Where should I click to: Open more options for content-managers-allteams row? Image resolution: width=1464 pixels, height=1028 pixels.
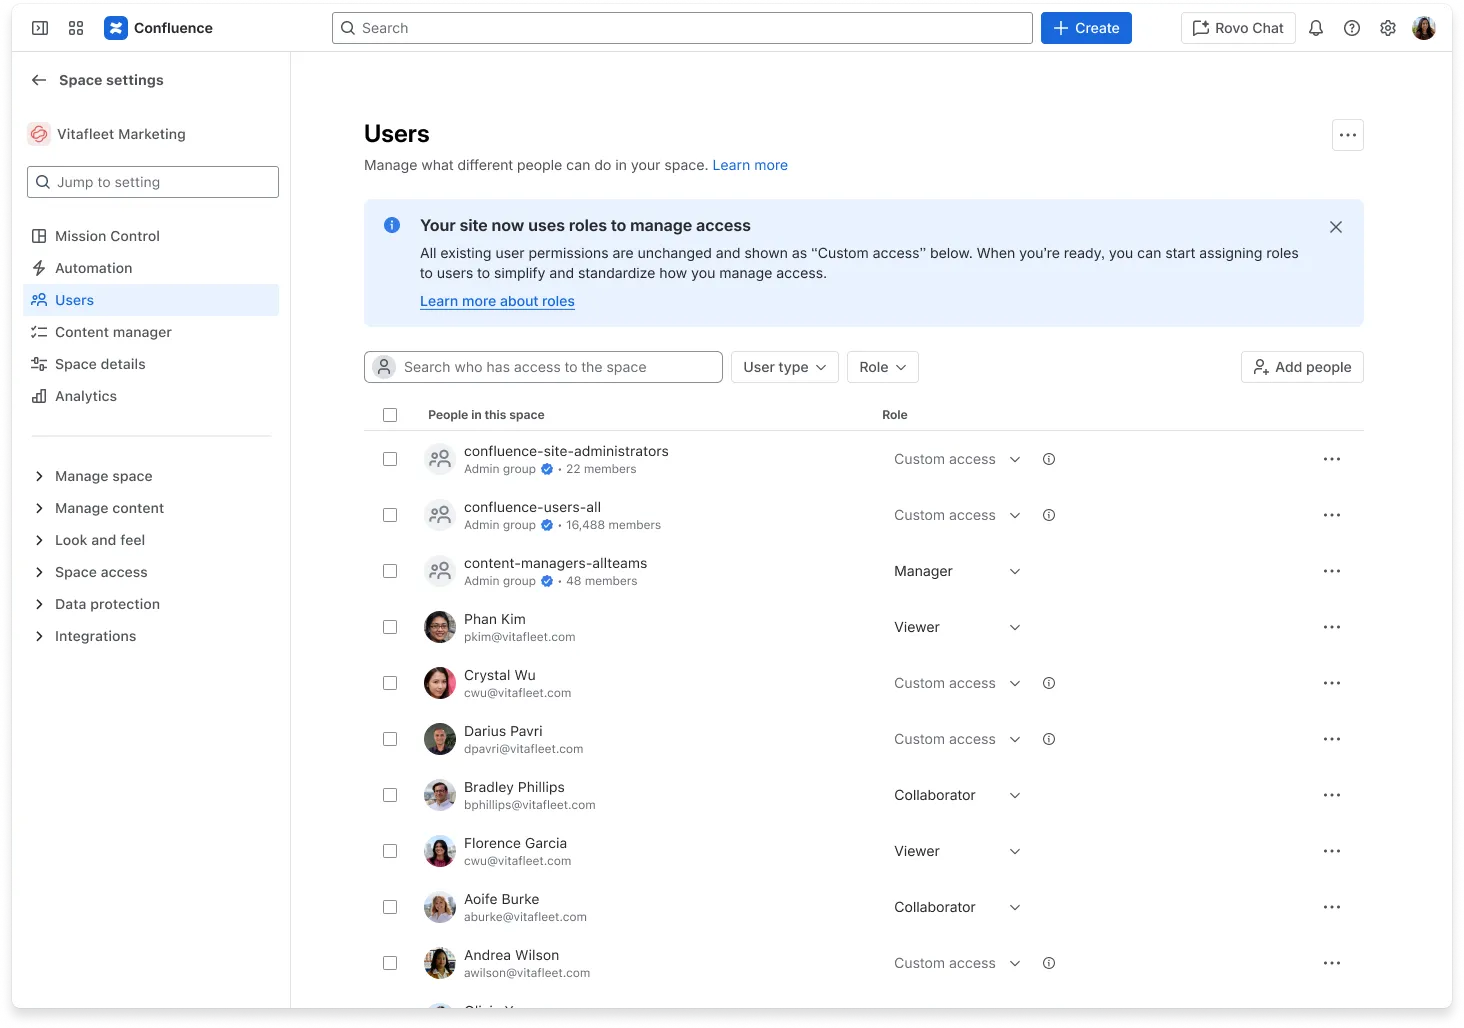point(1332,571)
